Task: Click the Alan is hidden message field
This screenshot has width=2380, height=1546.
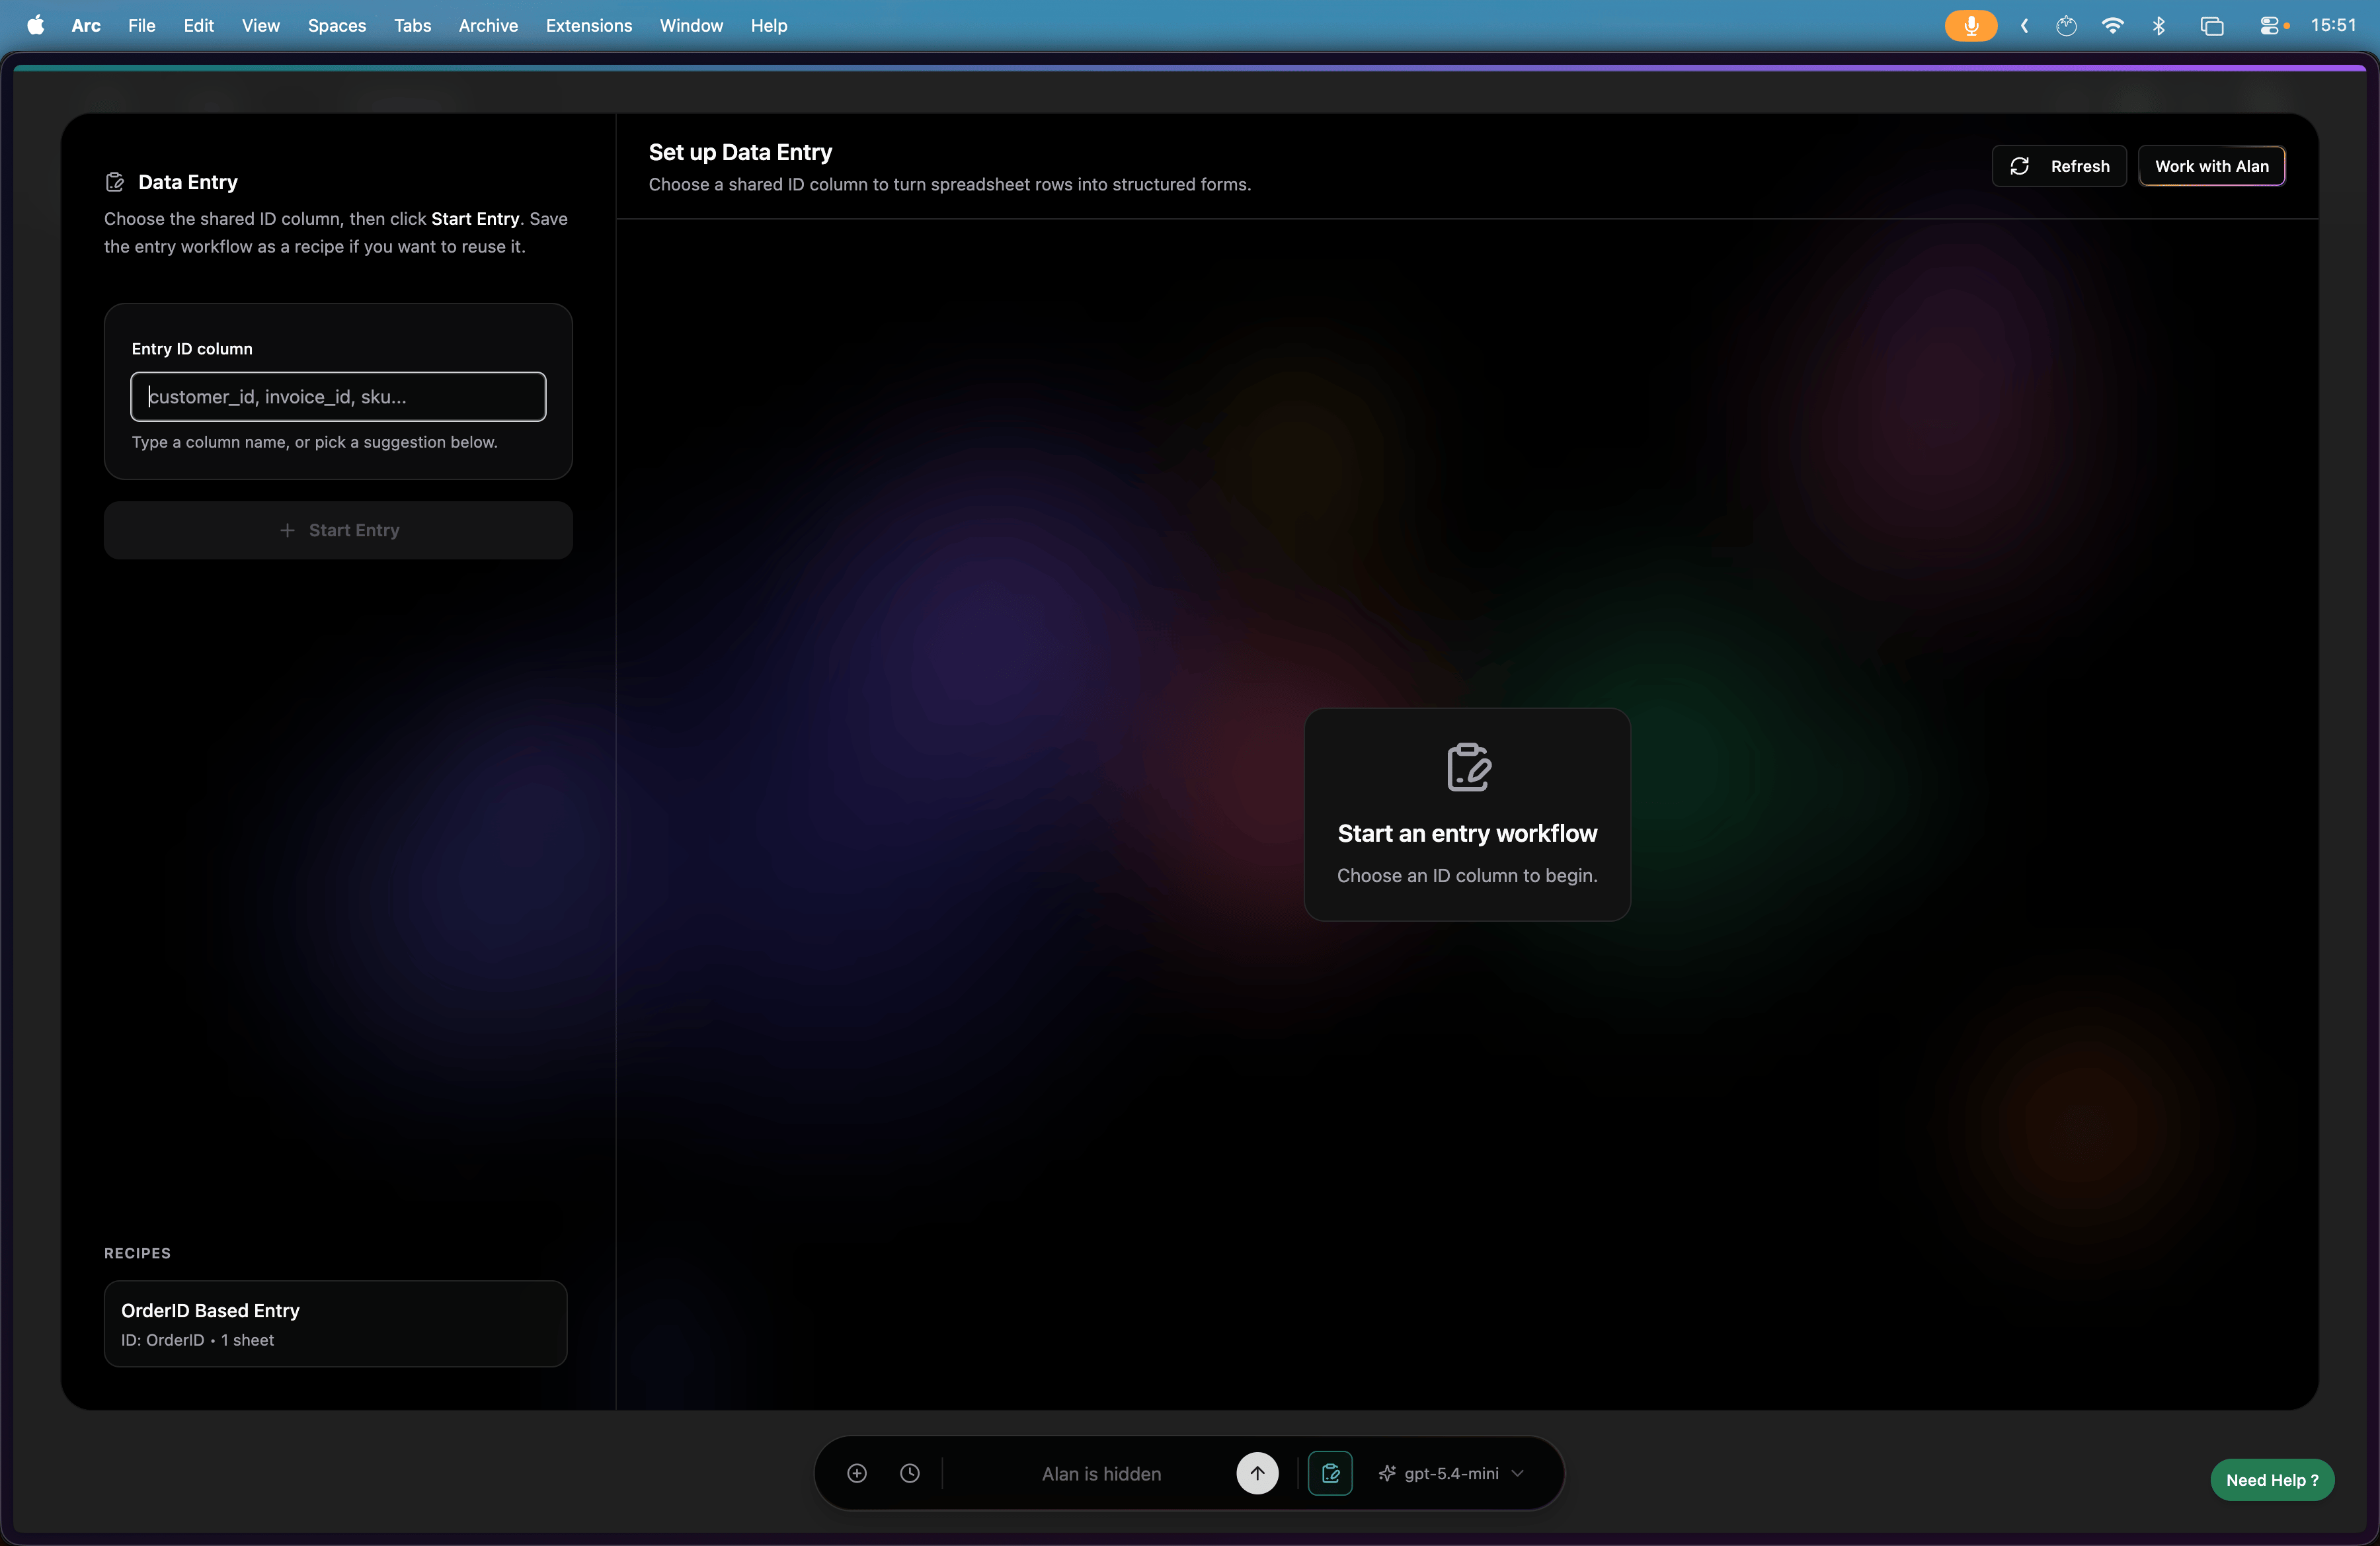Action: (x=1101, y=1473)
